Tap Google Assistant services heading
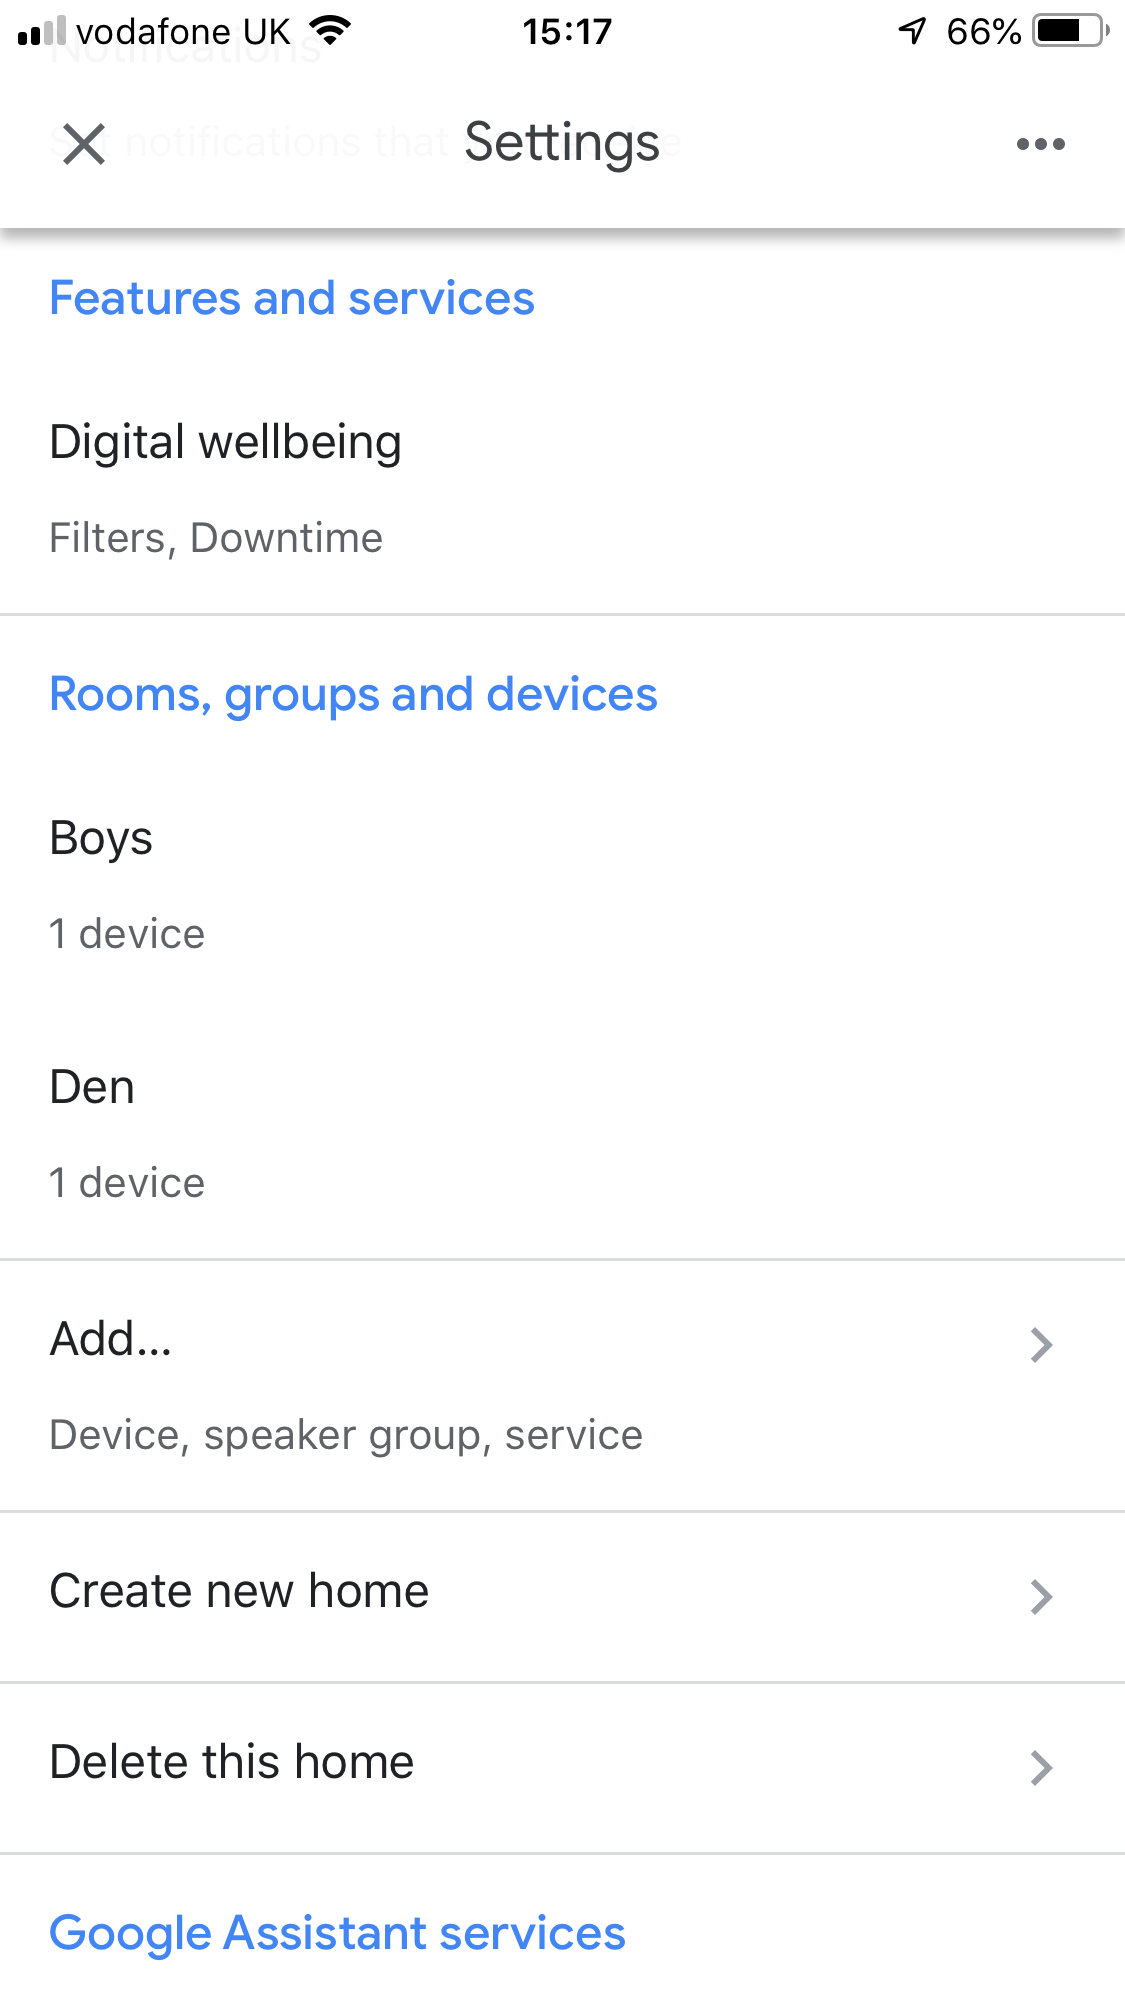 tap(337, 1933)
